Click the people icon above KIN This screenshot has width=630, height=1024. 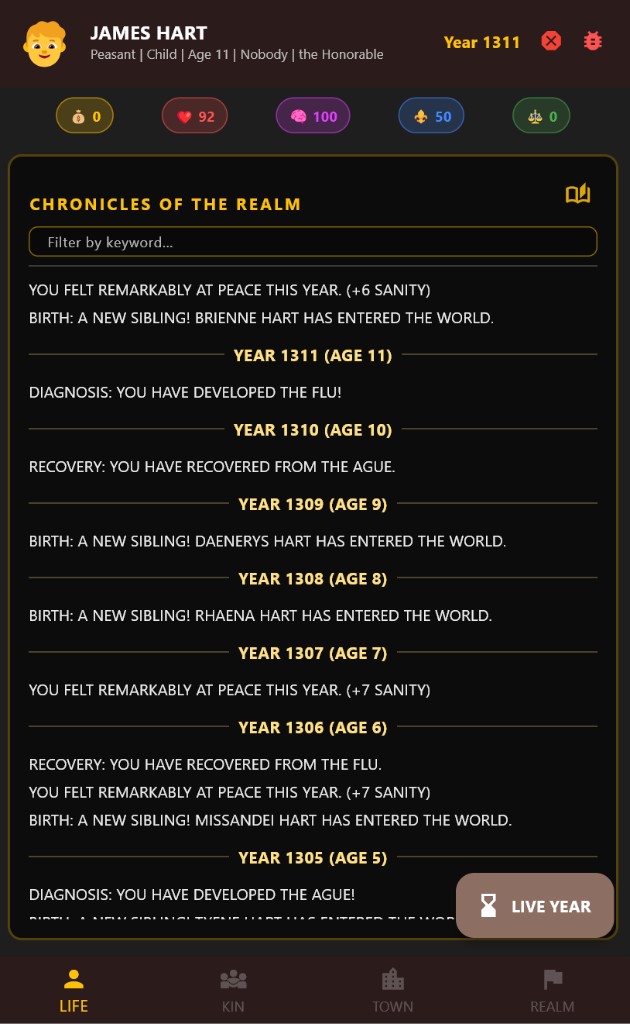coord(233,978)
